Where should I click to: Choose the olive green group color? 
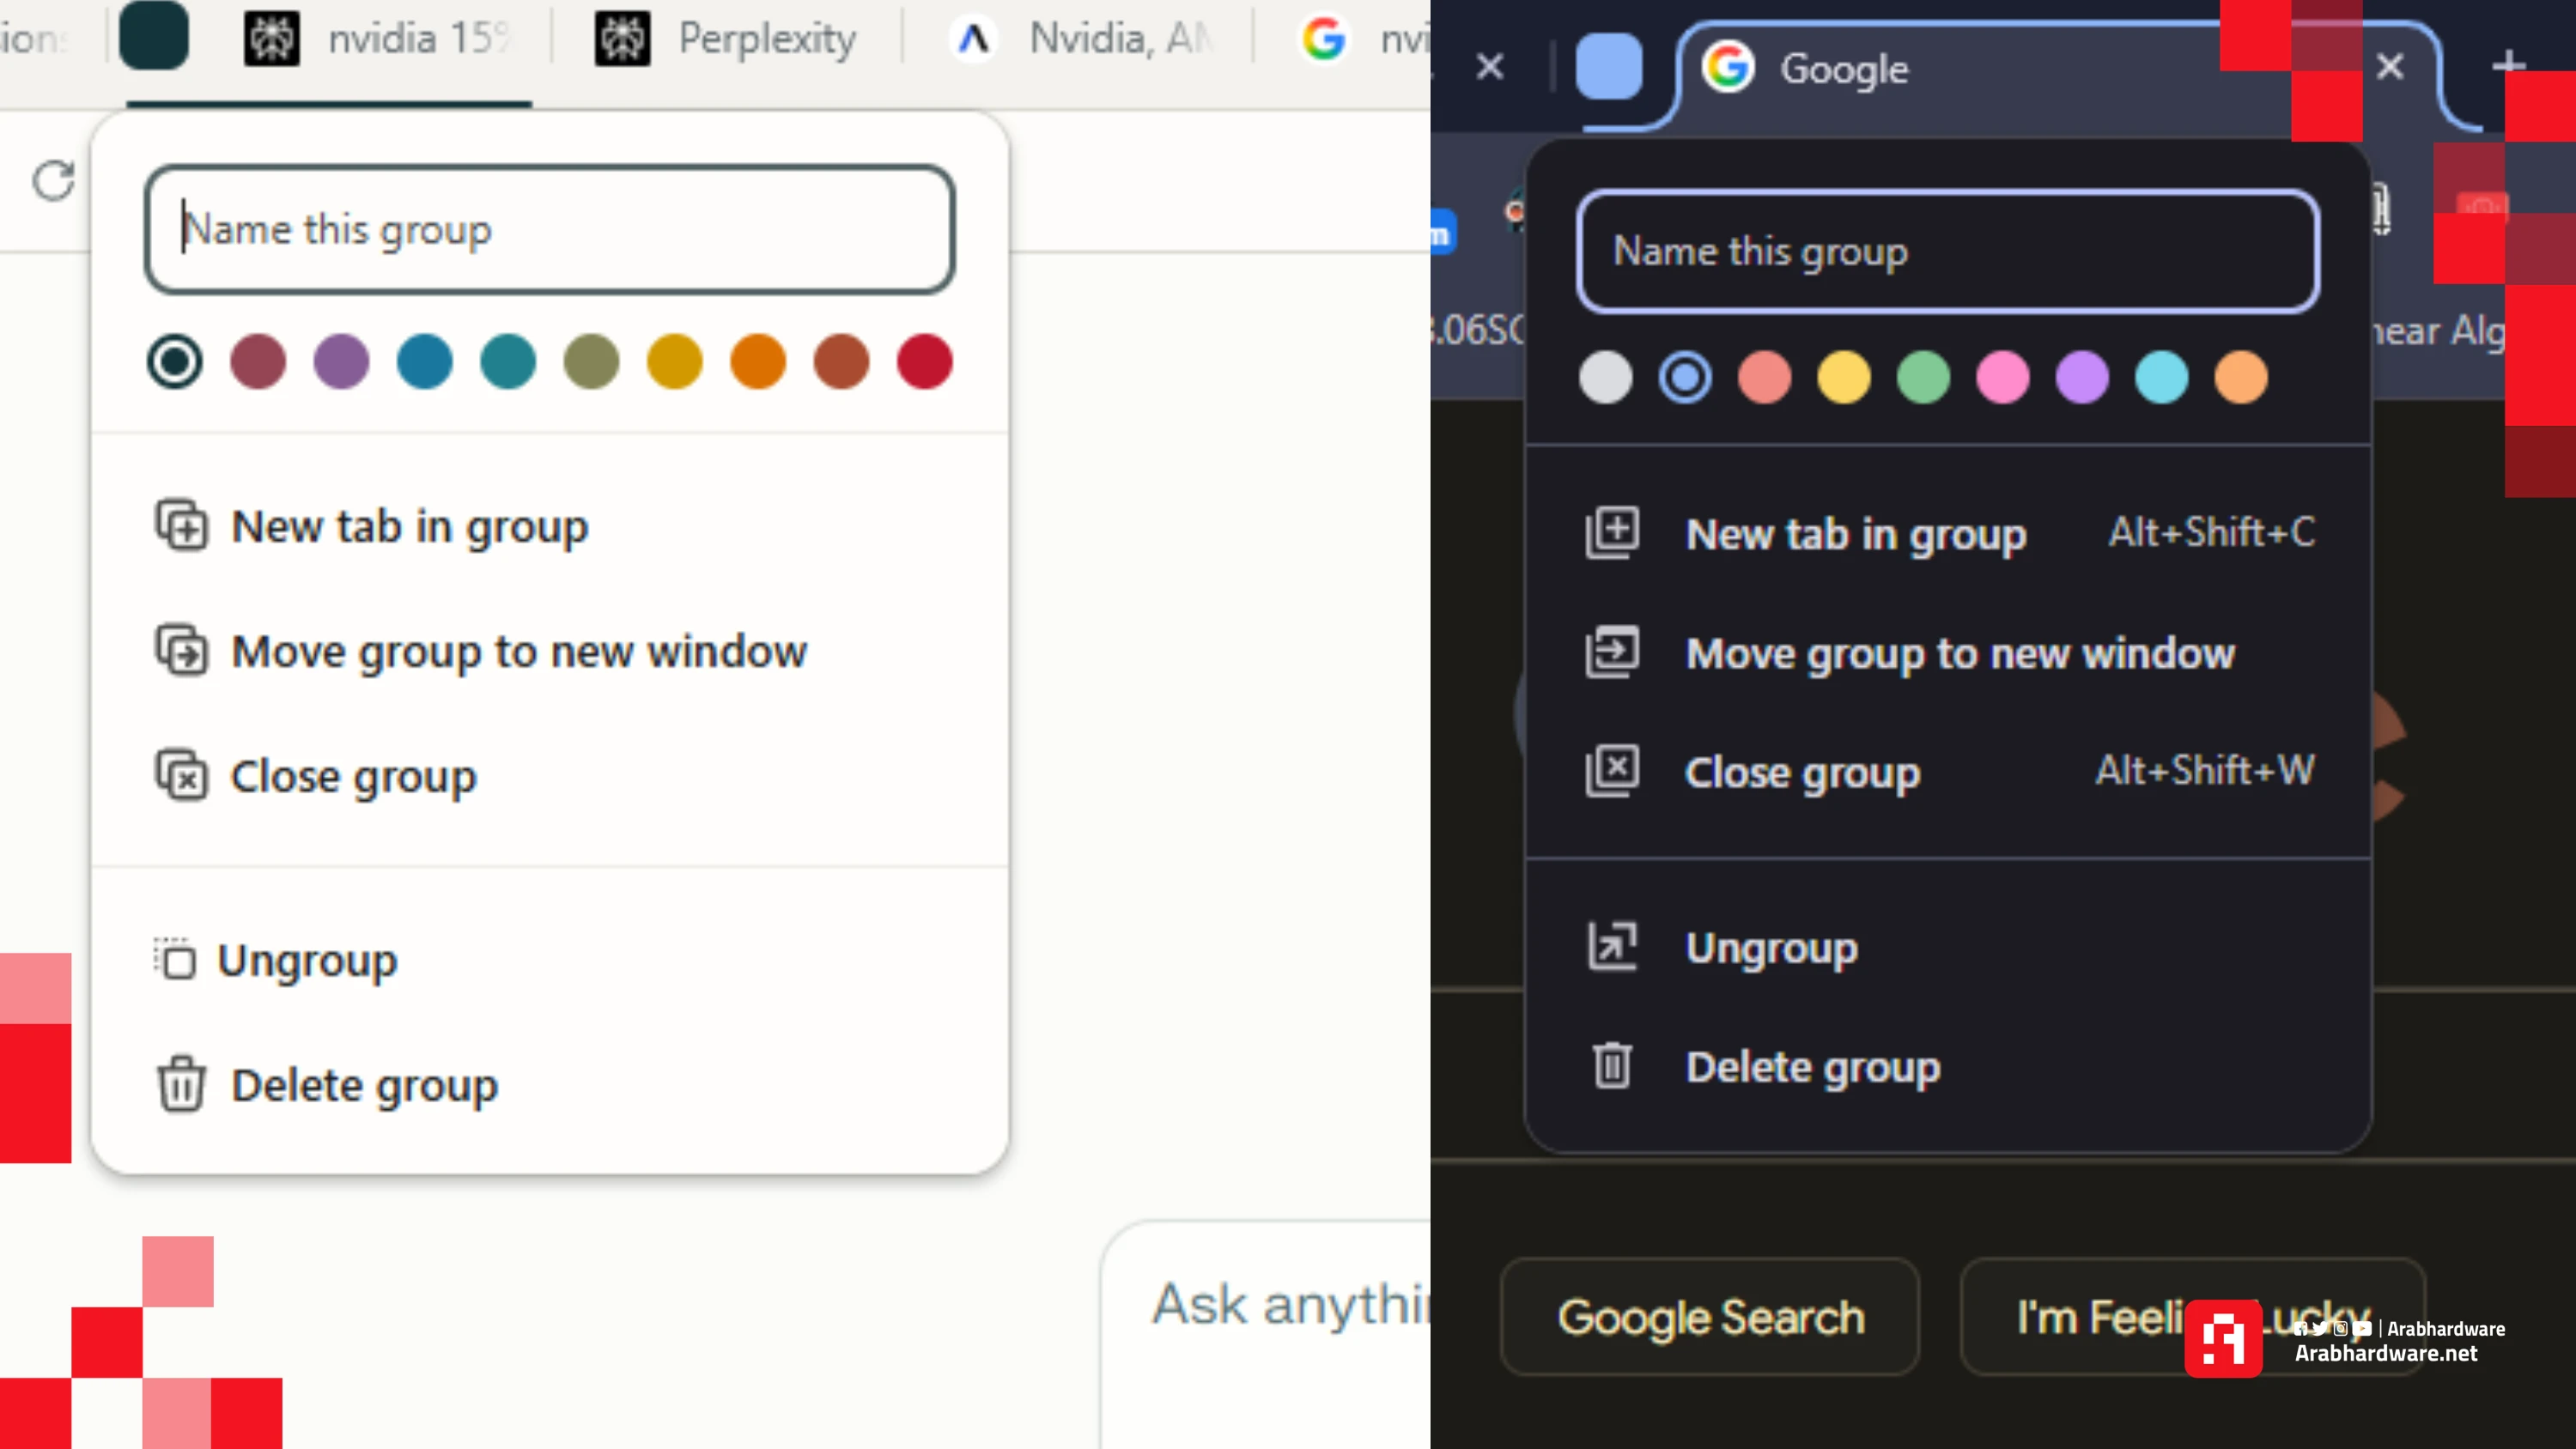tap(591, 361)
